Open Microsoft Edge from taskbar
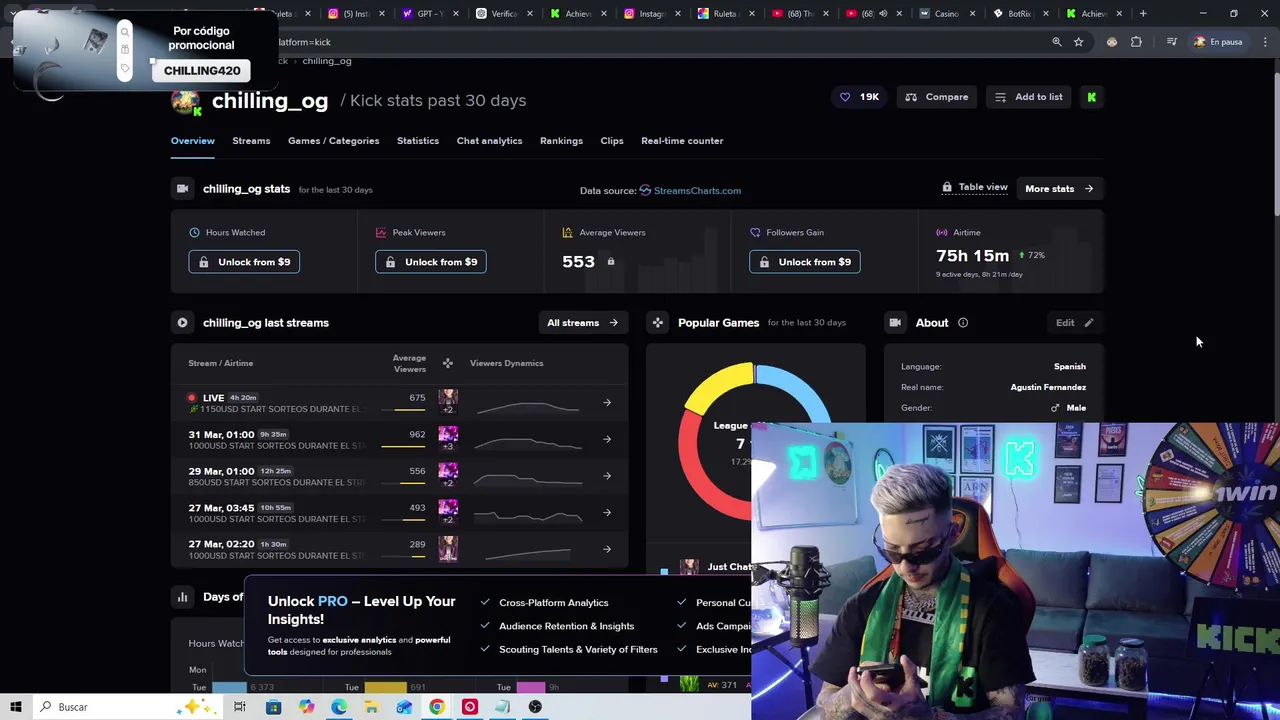 click(x=339, y=707)
